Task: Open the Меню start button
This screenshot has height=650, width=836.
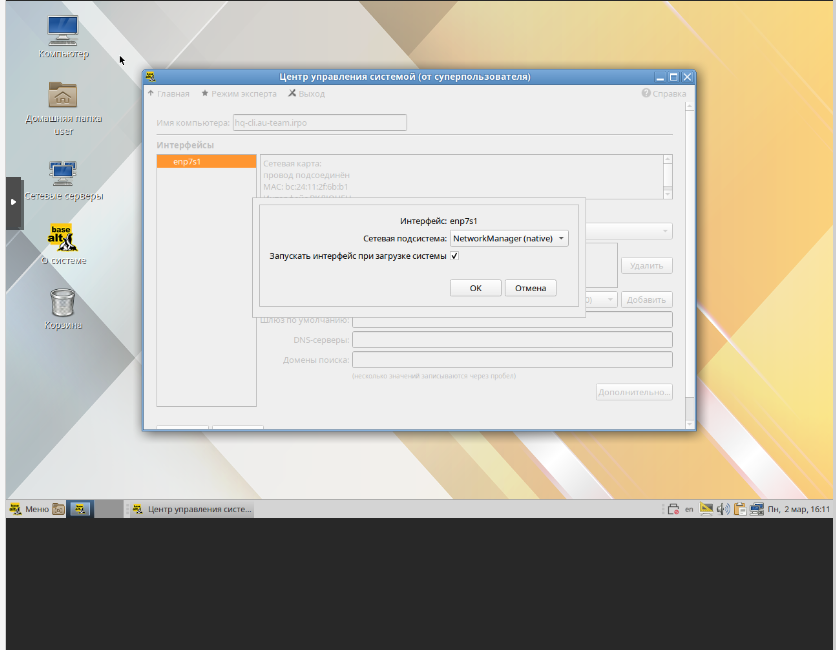Action: [x=29, y=509]
